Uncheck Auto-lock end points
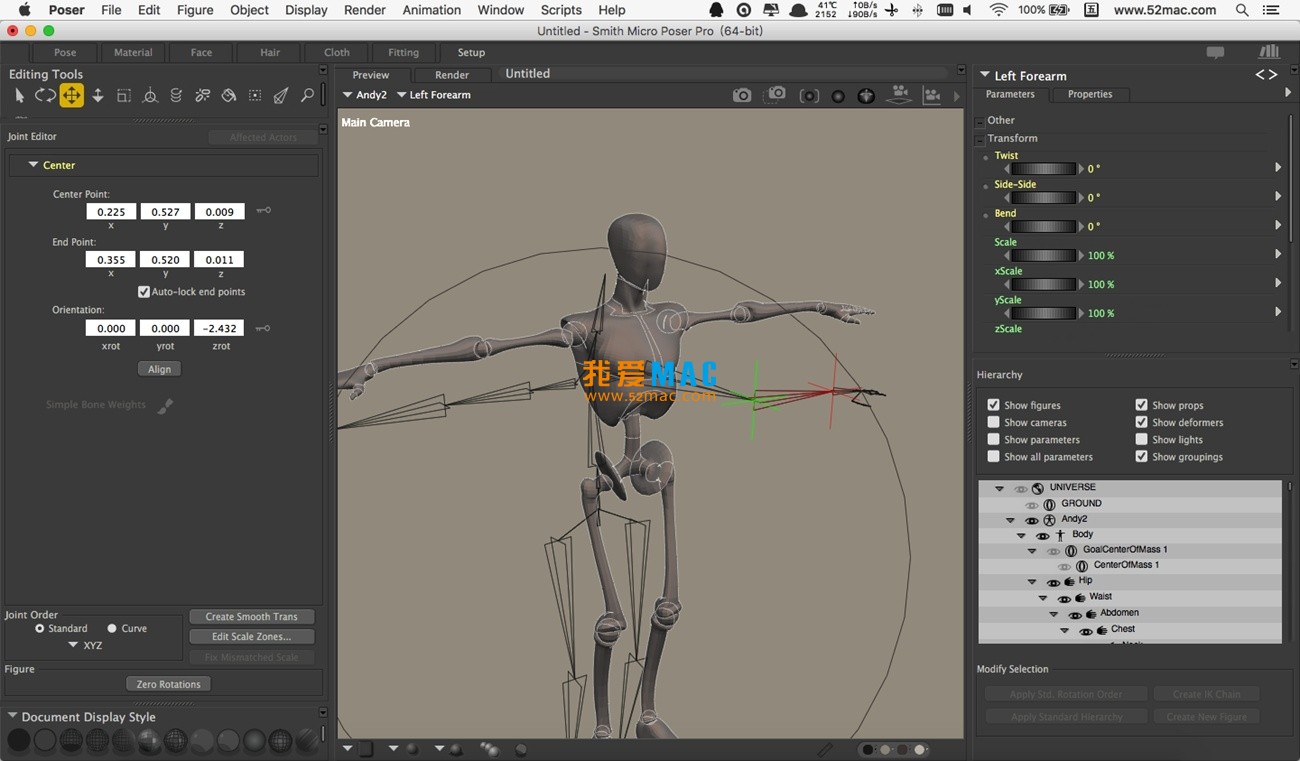 tap(144, 292)
